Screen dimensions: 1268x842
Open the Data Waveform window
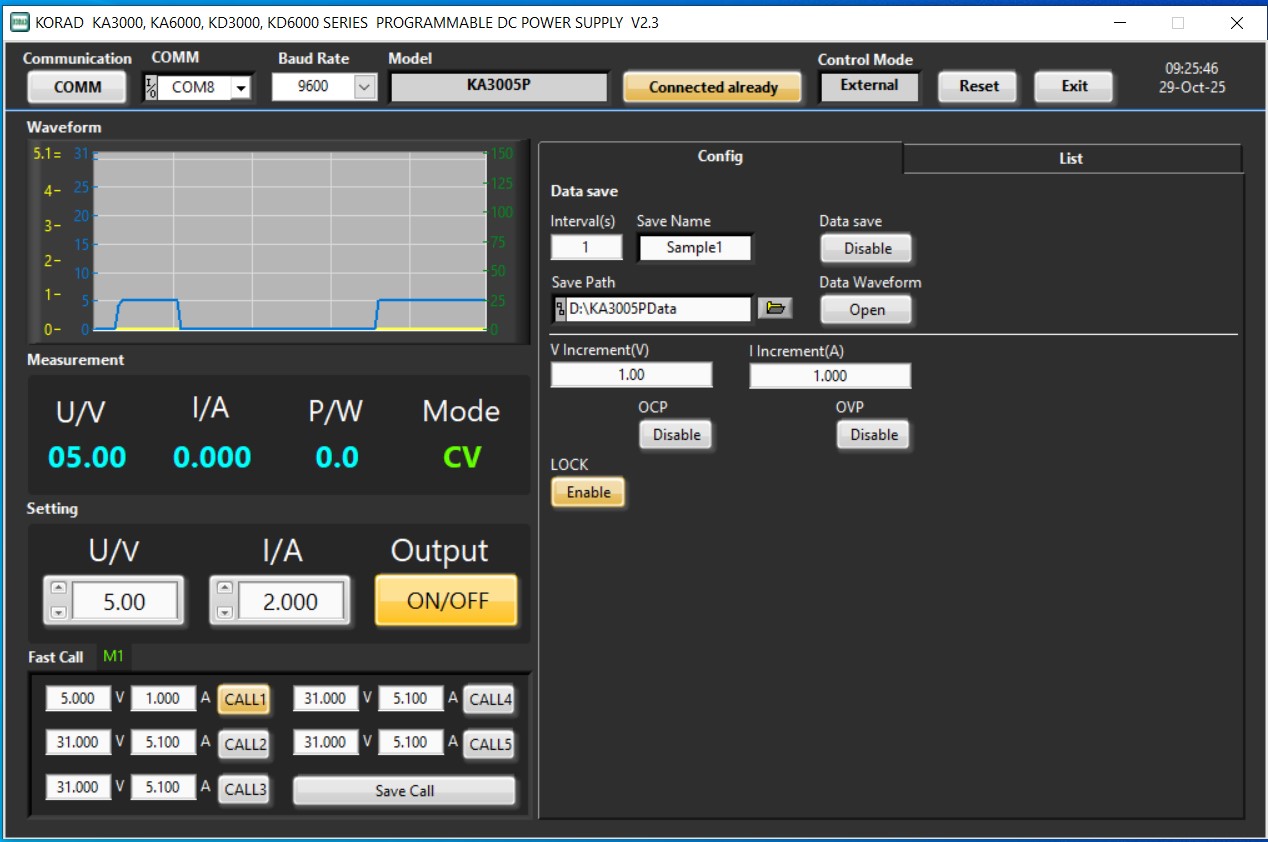click(866, 310)
